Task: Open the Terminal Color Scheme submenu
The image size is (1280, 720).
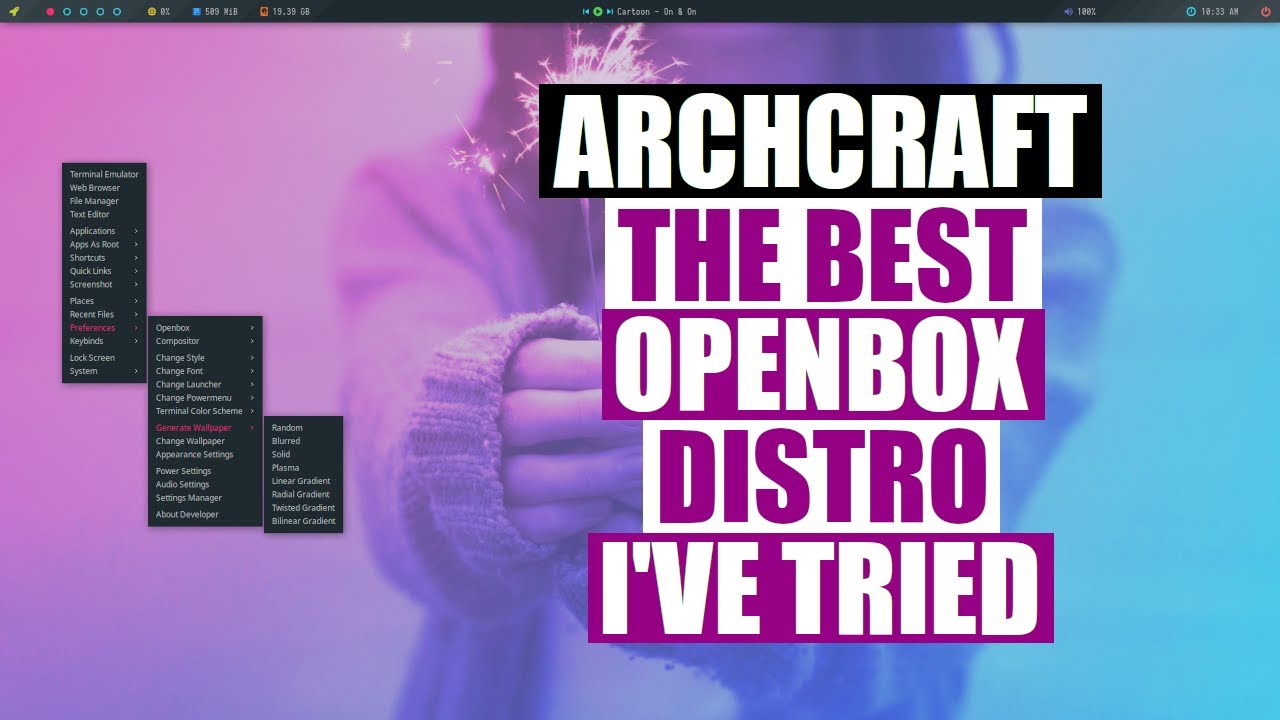Action: [x=205, y=411]
